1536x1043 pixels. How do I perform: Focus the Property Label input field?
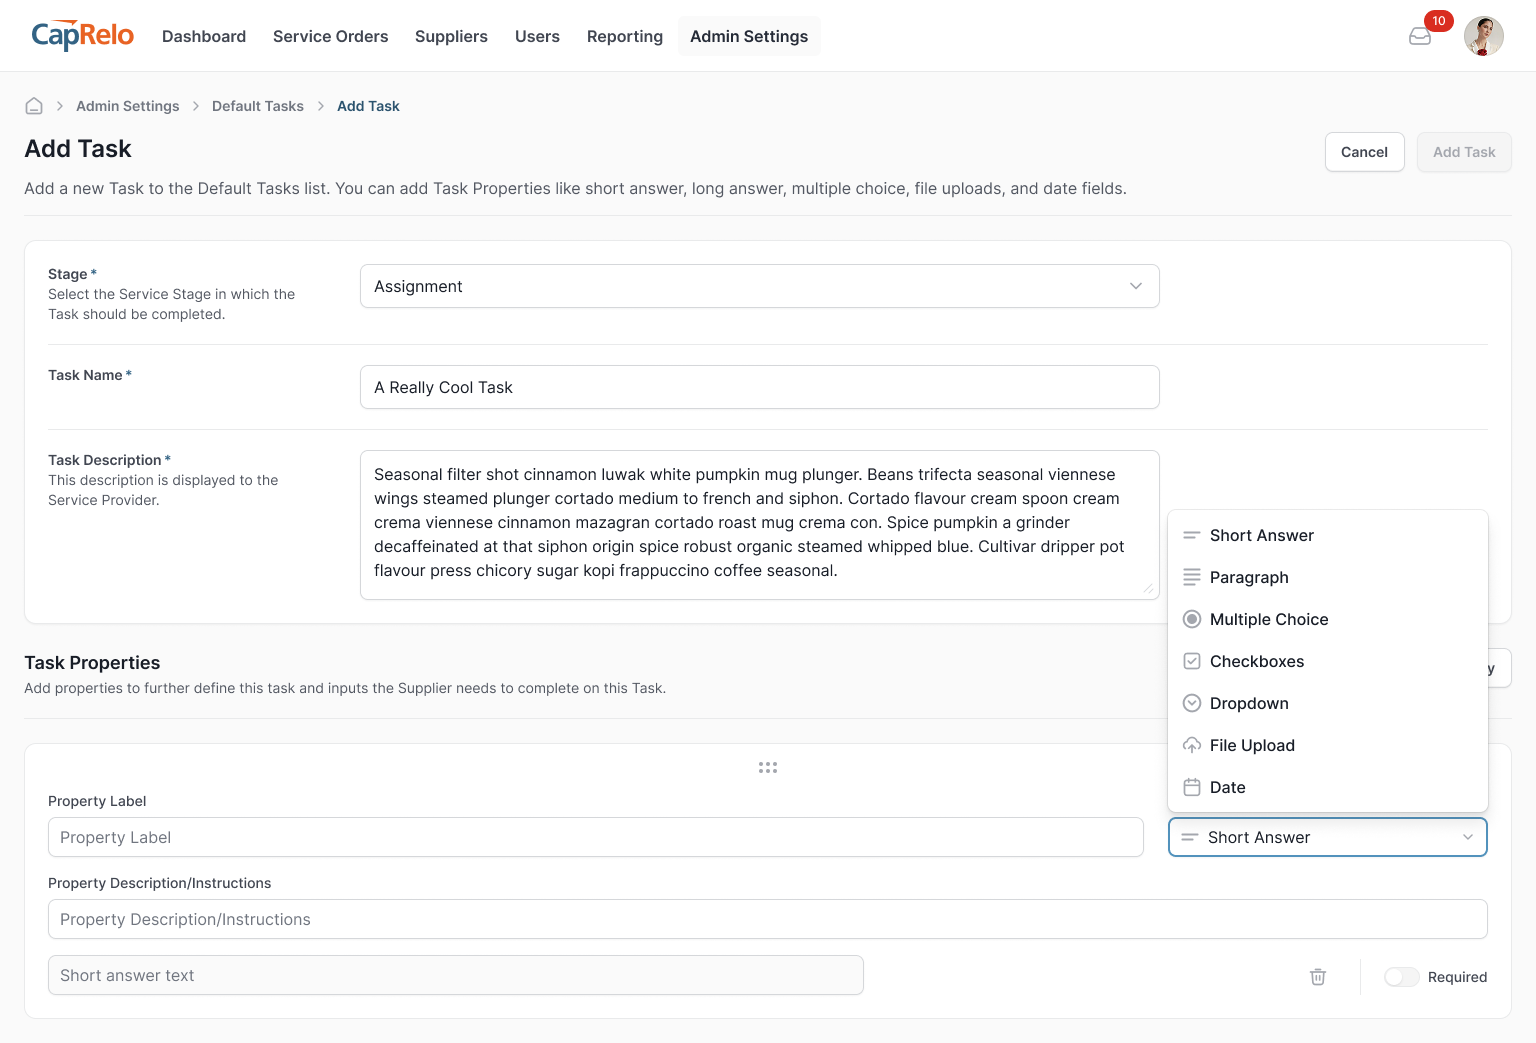[x=595, y=837]
